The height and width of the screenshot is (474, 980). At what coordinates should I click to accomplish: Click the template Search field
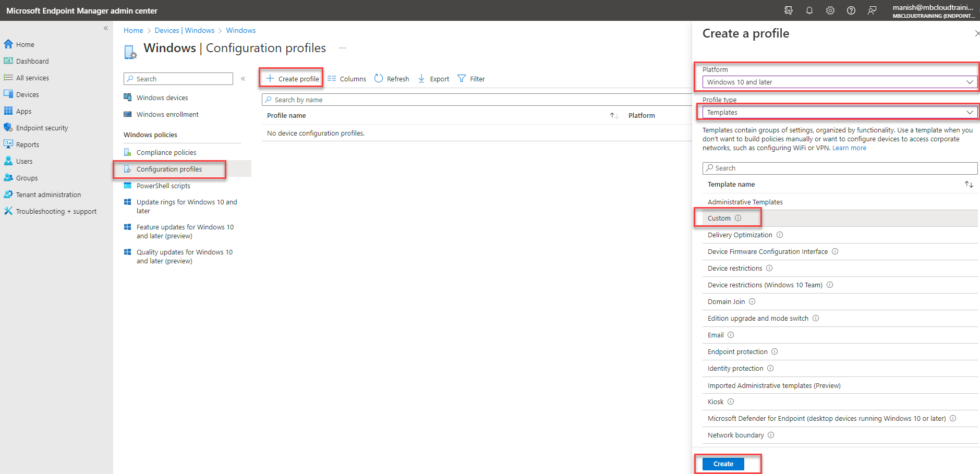(839, 168)
